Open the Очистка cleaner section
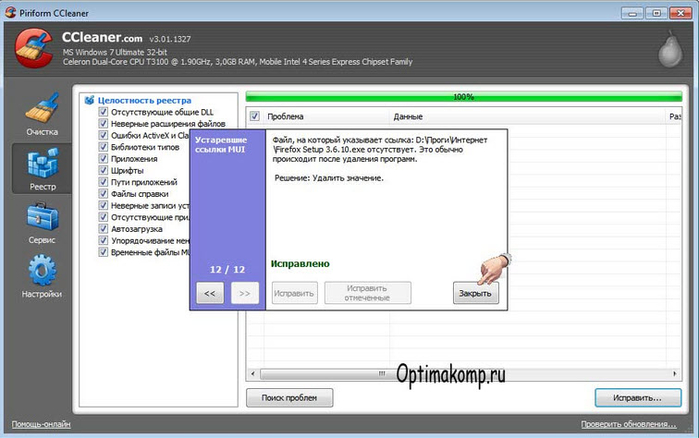 [42, 114]
